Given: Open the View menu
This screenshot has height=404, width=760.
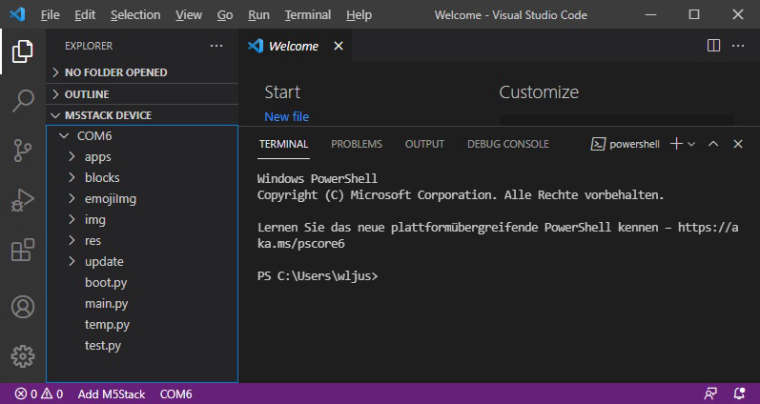Looking at the screenshot, I should (189, 15).
